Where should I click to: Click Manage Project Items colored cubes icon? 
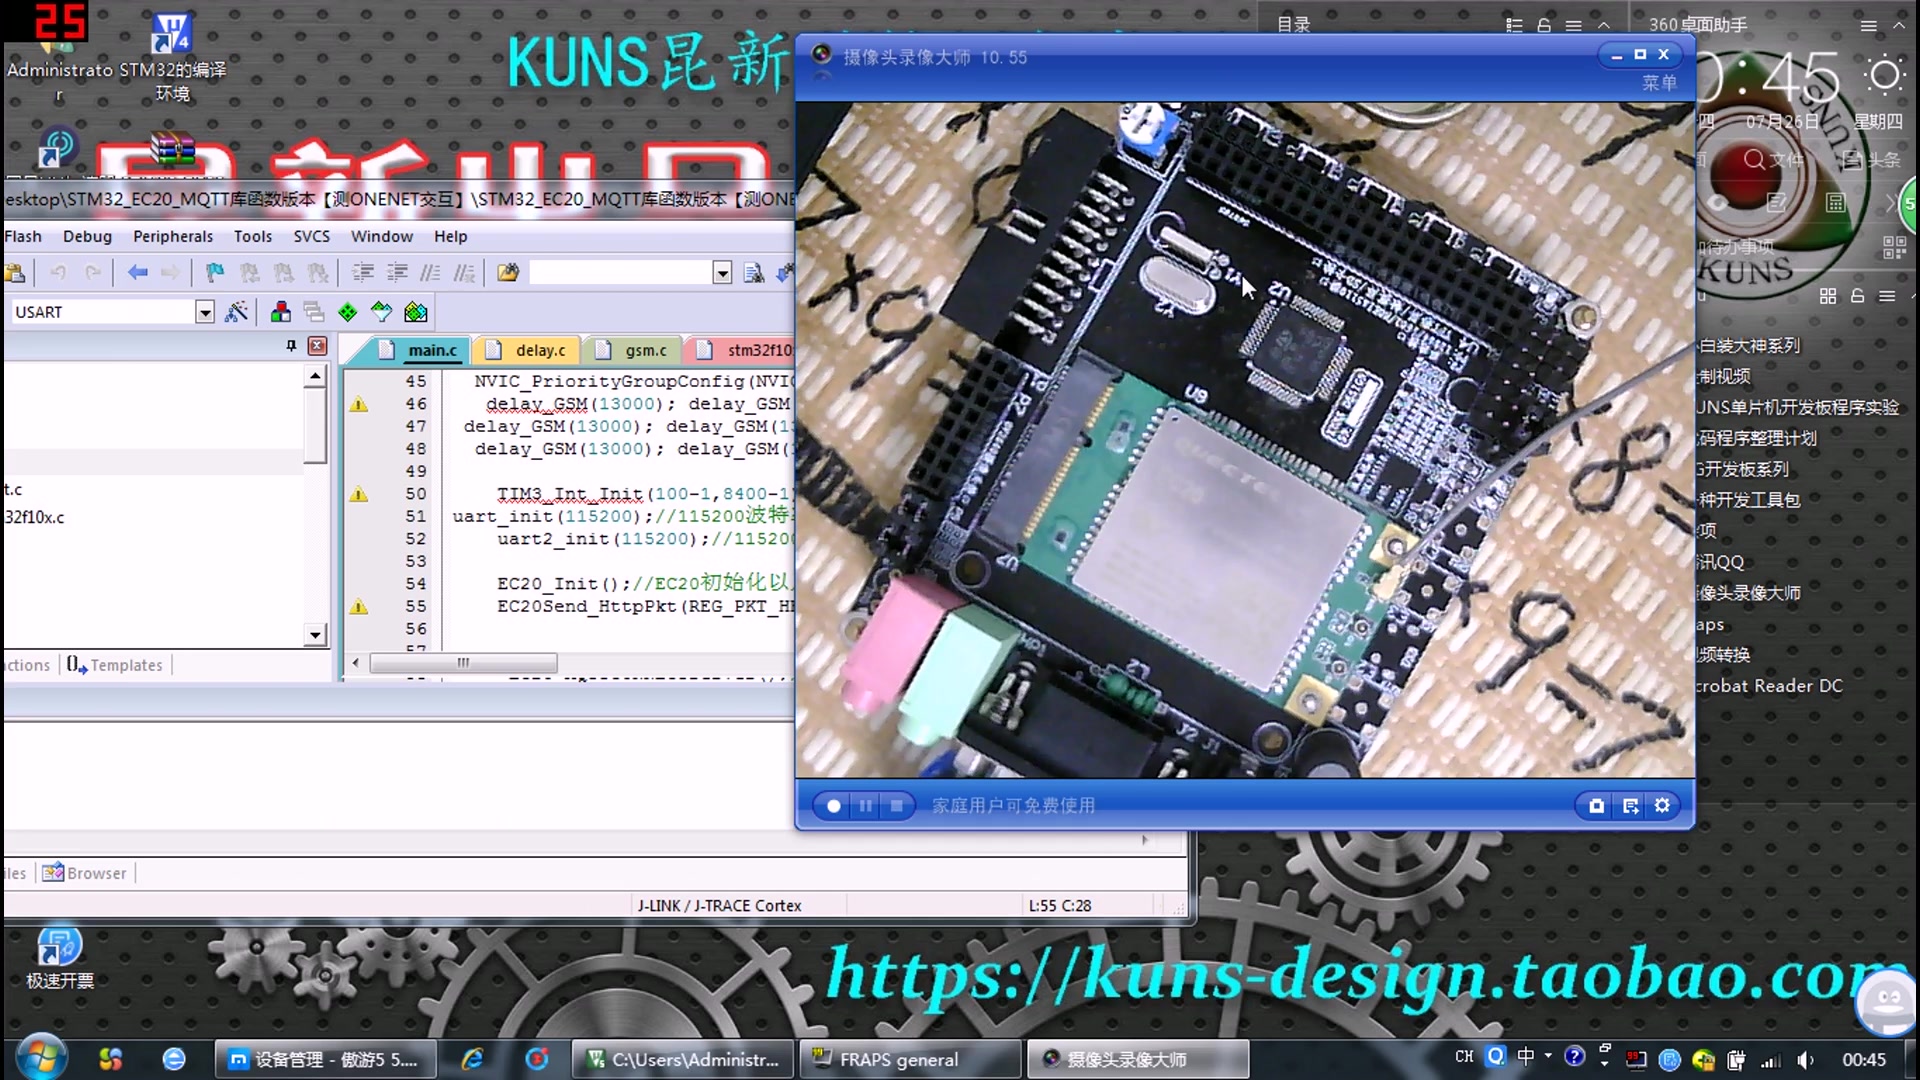point(281,312)
